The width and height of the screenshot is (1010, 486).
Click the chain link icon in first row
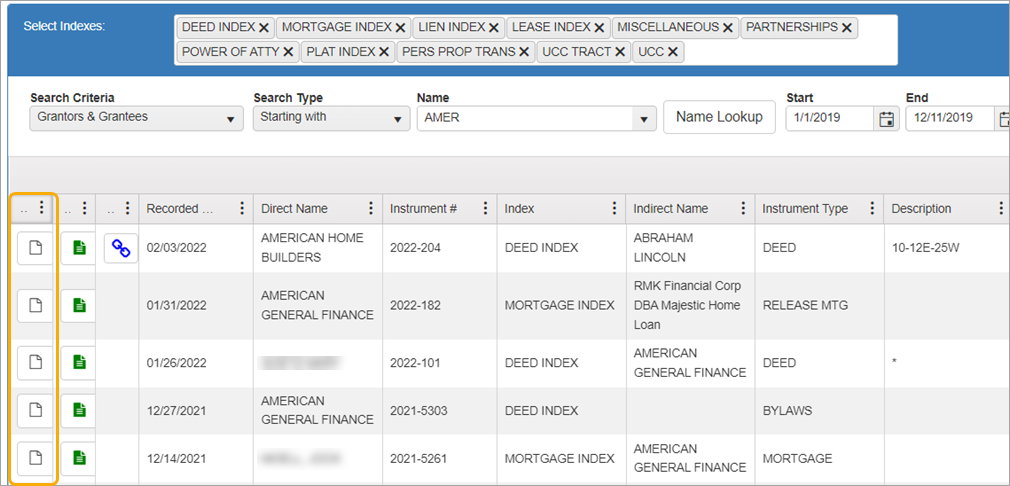coord(121,248)
